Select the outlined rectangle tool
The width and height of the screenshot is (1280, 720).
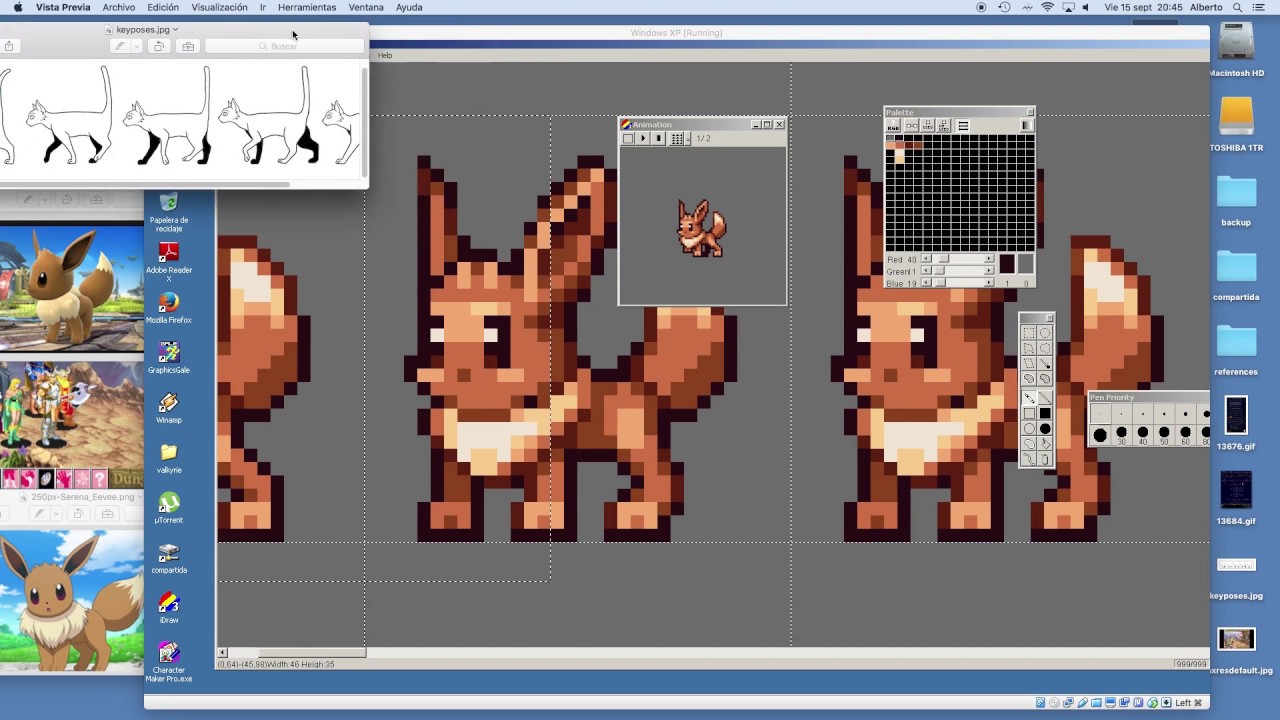click(x=1029, y=413)
